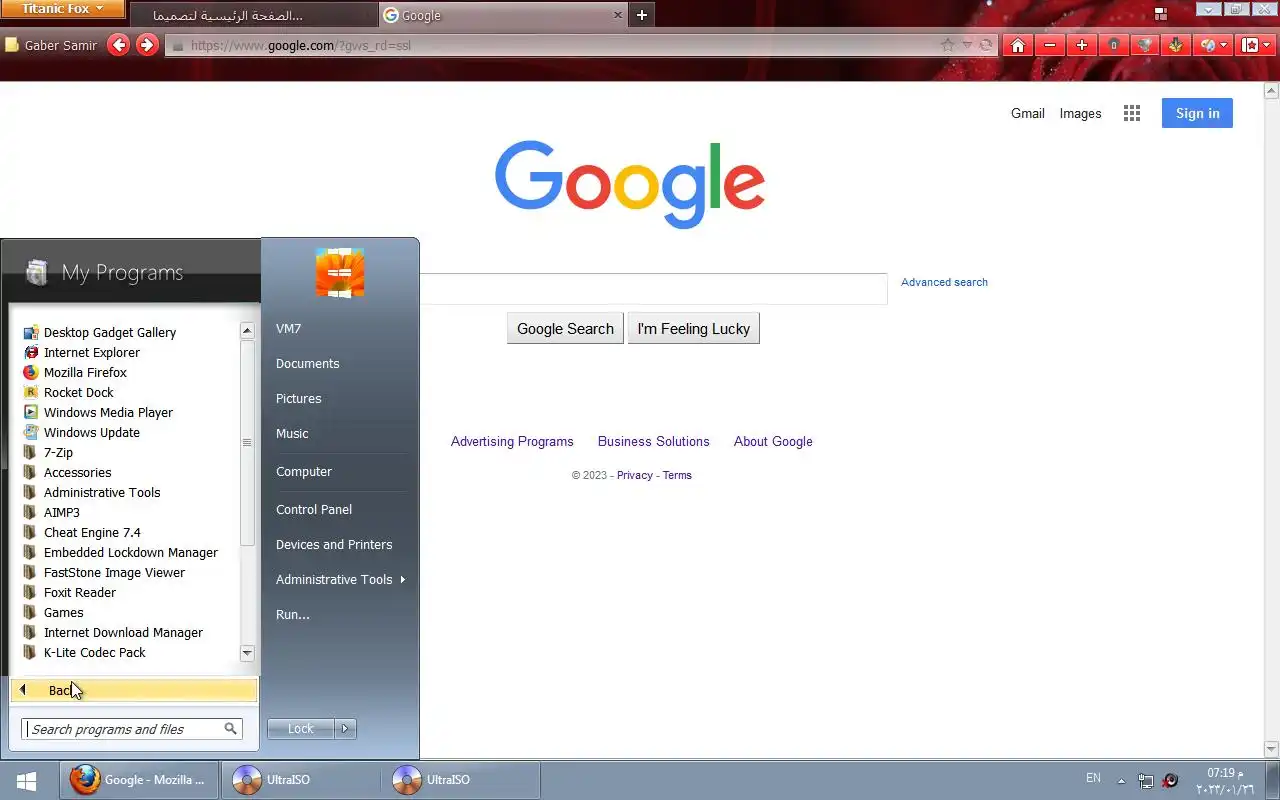The width and height of the screenshot is (1280, 800).
Task: Open the Gaber Samir bookmark folder
Action: point(51,45)
